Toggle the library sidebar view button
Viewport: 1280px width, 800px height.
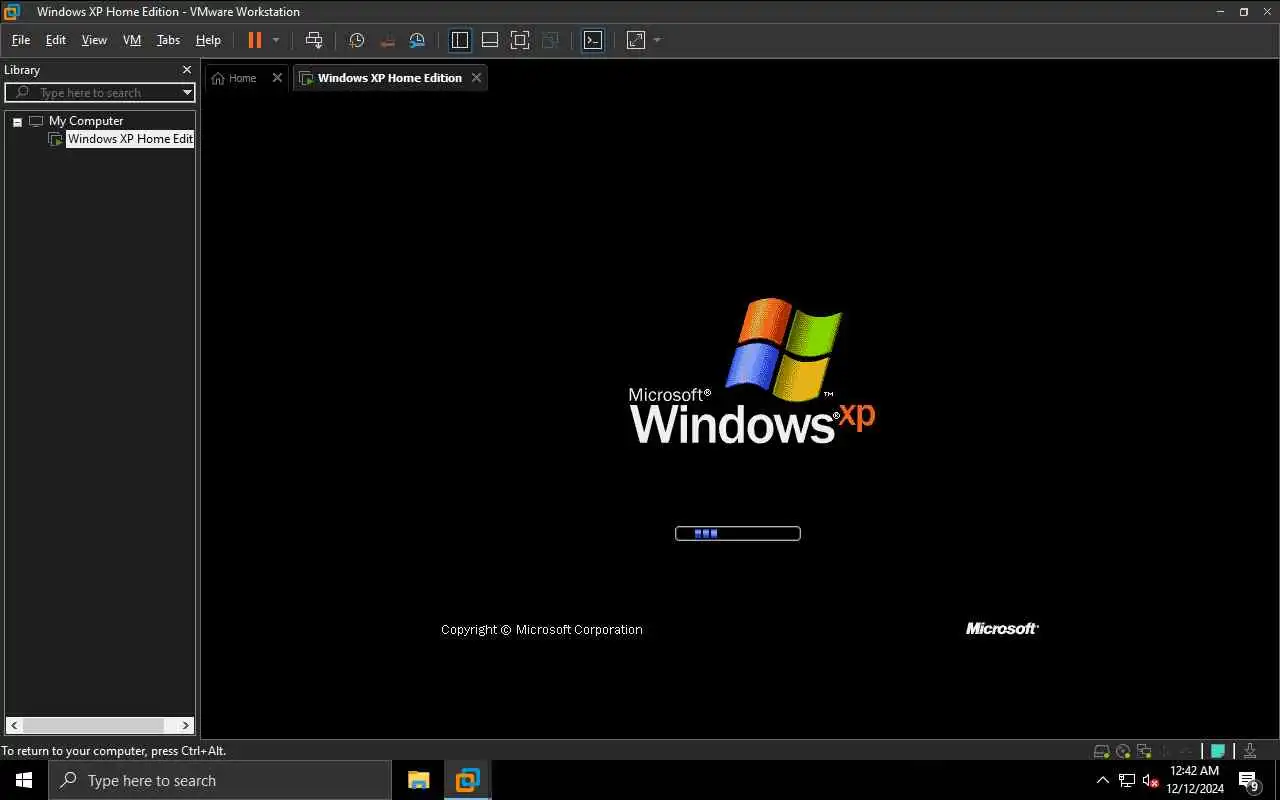pyautogui.click(x=460, y=40)
